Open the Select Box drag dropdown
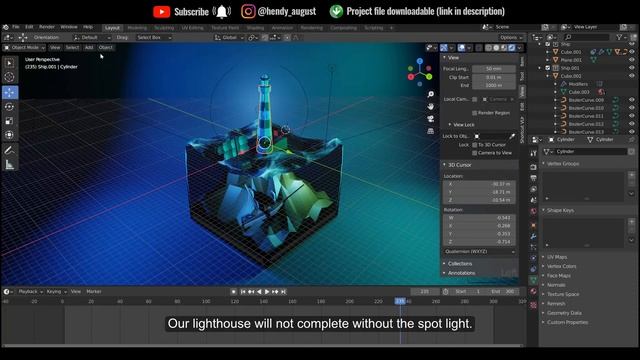 (153, 38)
